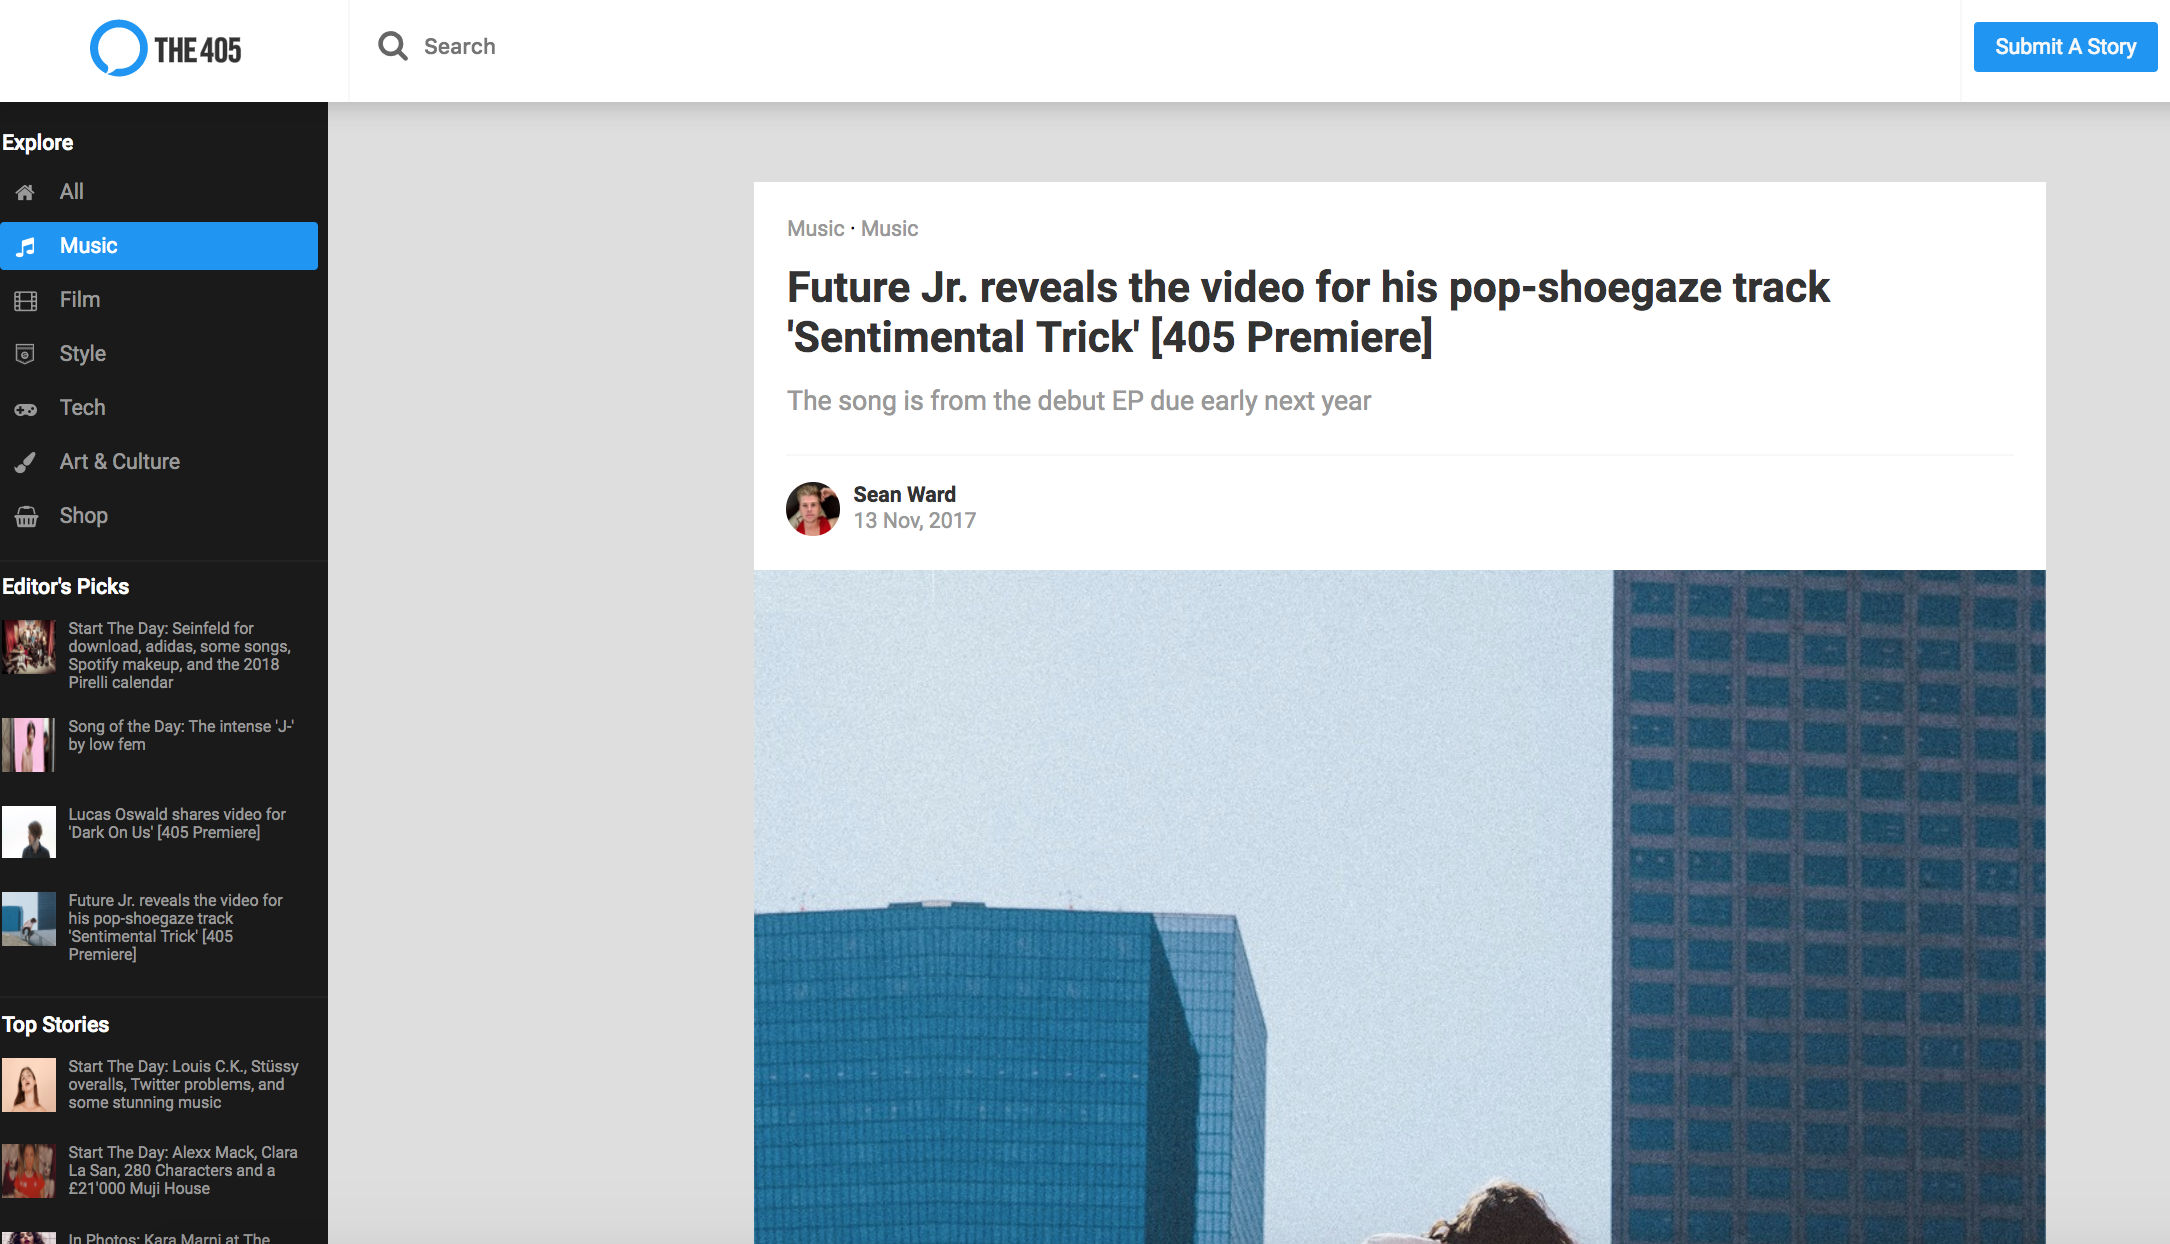Viewport: 2170px width, 1244px height.
Task: Open author Sean Ward's profile name
Action: 904,494
